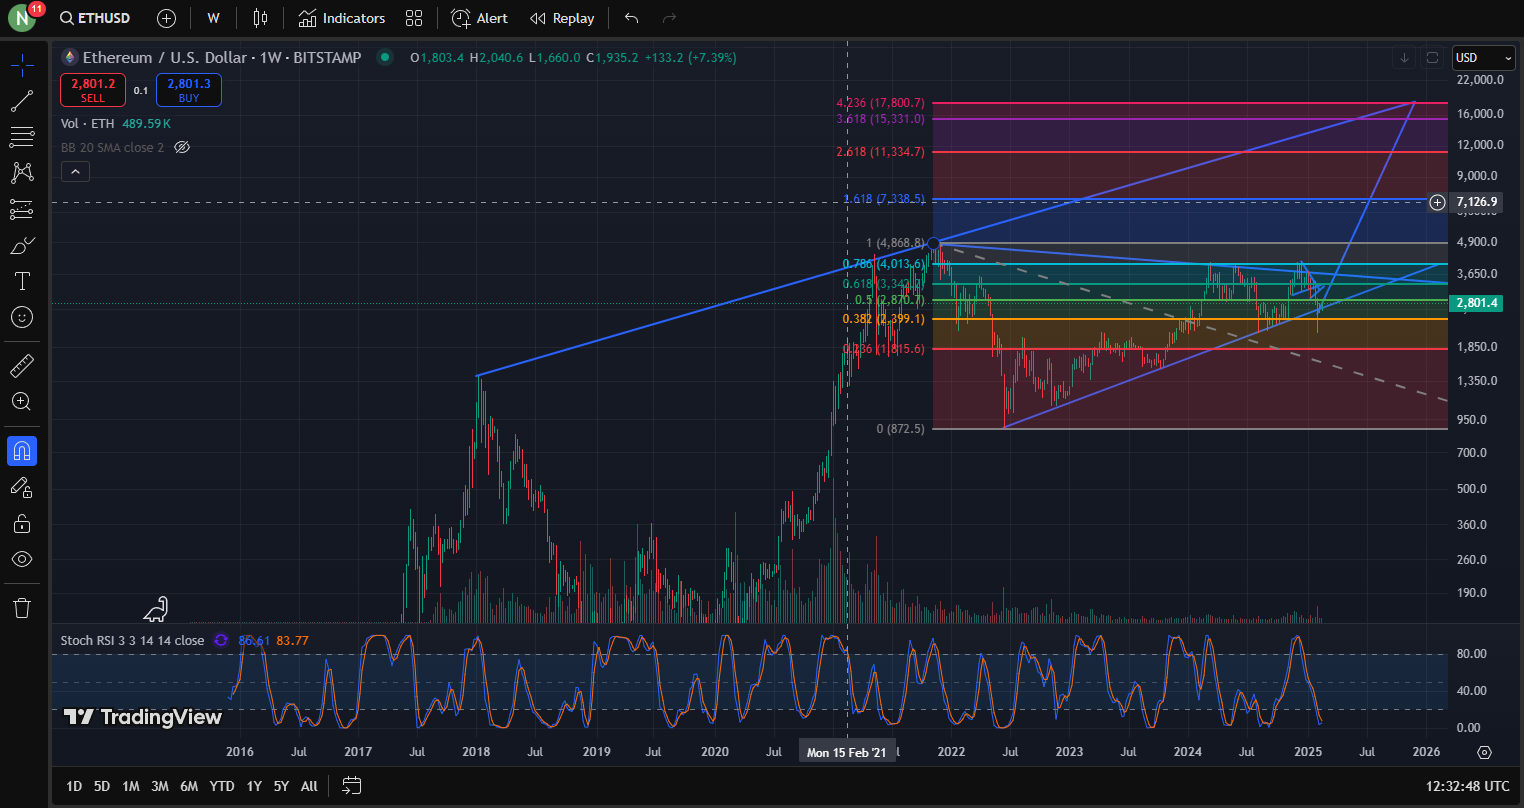The width and height of the screenshot is (1524, 808).
Task: Click the 0 (872.5) Fibonacci level
Action: [900, 428]
